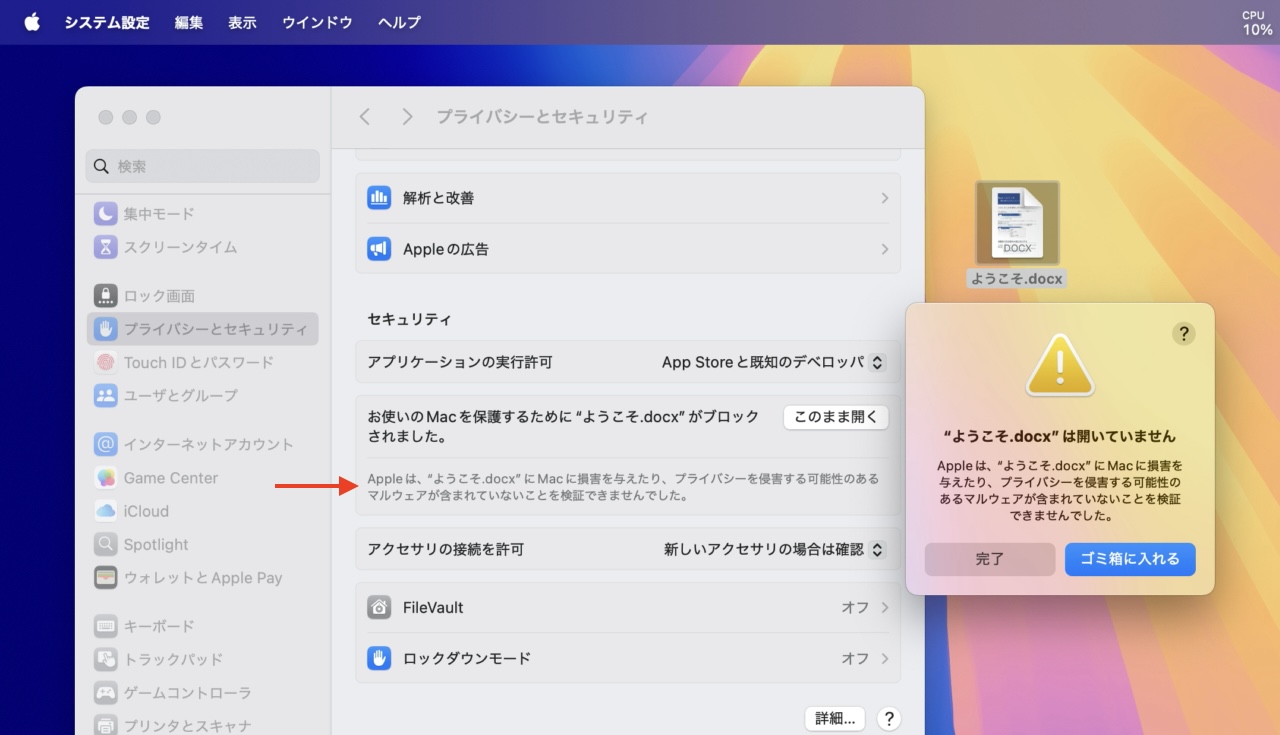Check the CPU 10% menu bar indicator
Image resolution: width=1280 pixels, height=735 pixels.
point(1256,23)
